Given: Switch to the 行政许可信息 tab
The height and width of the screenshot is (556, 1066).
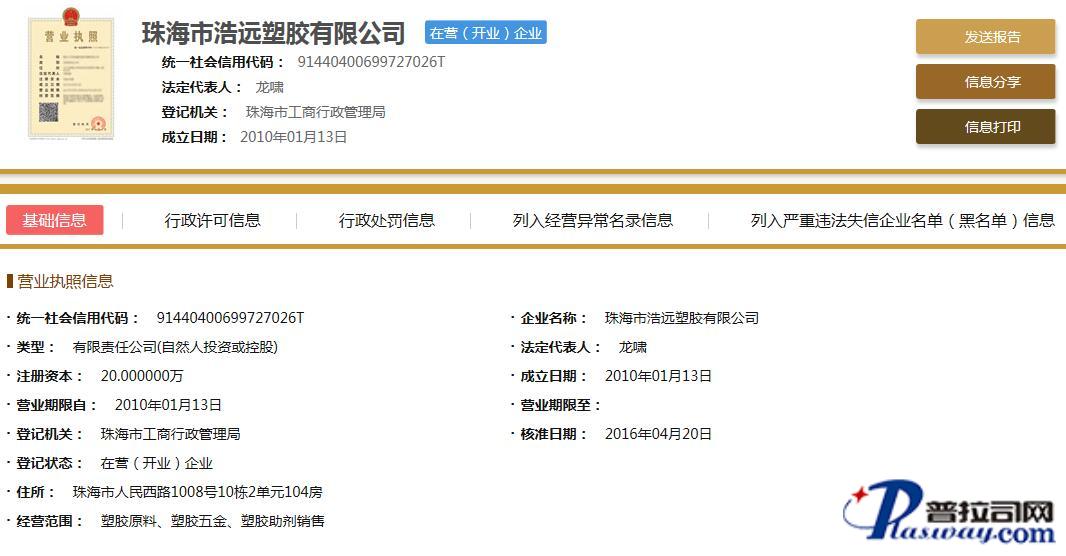Looking at the screenshot, I should coord(212,220).
